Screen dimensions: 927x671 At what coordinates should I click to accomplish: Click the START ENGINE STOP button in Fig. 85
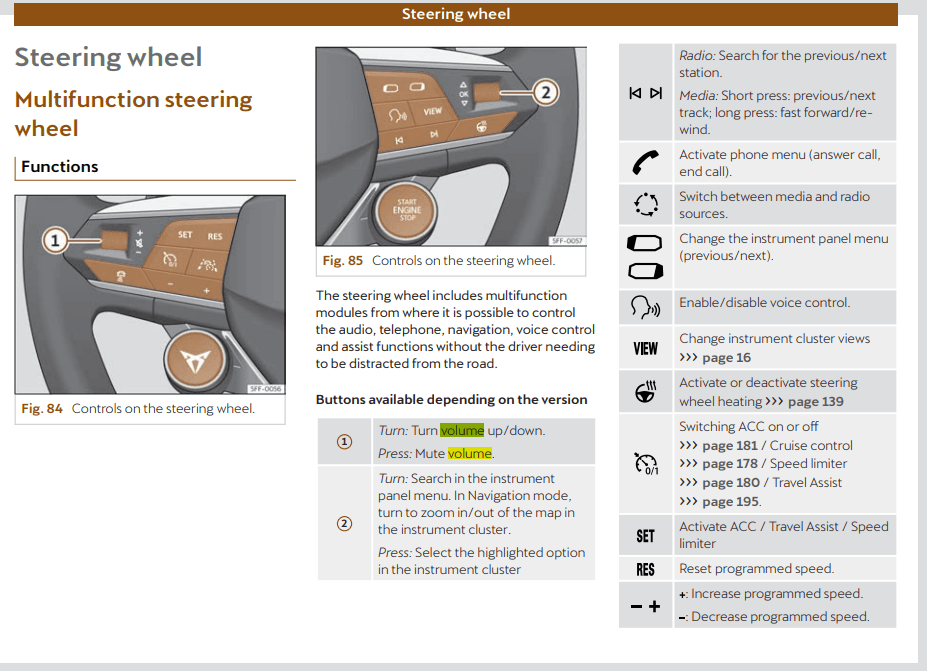(x=407, y=211)
